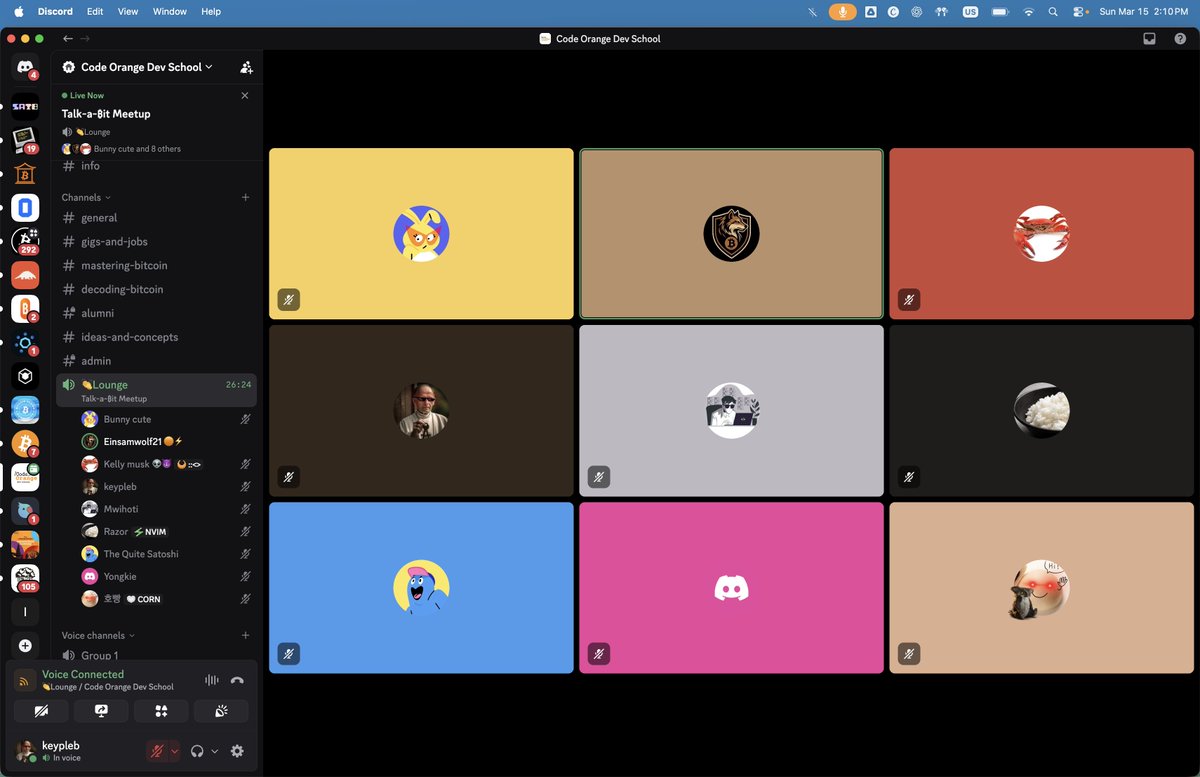Toggle deafen with headphones icon
This screenshot has width=1200, height=777.
pos(198,751)
